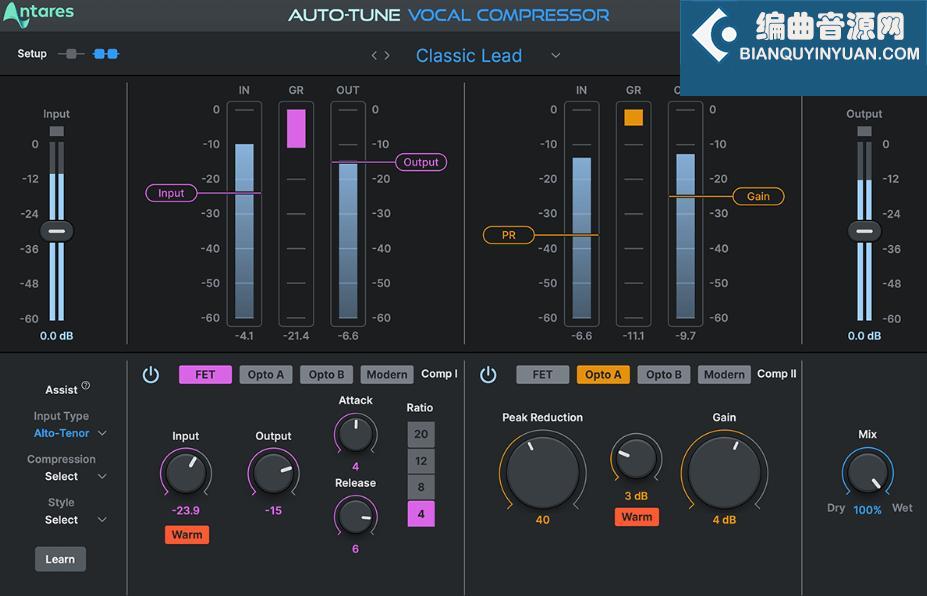Click Comp II GR reading -11.1

coord(634,336)
